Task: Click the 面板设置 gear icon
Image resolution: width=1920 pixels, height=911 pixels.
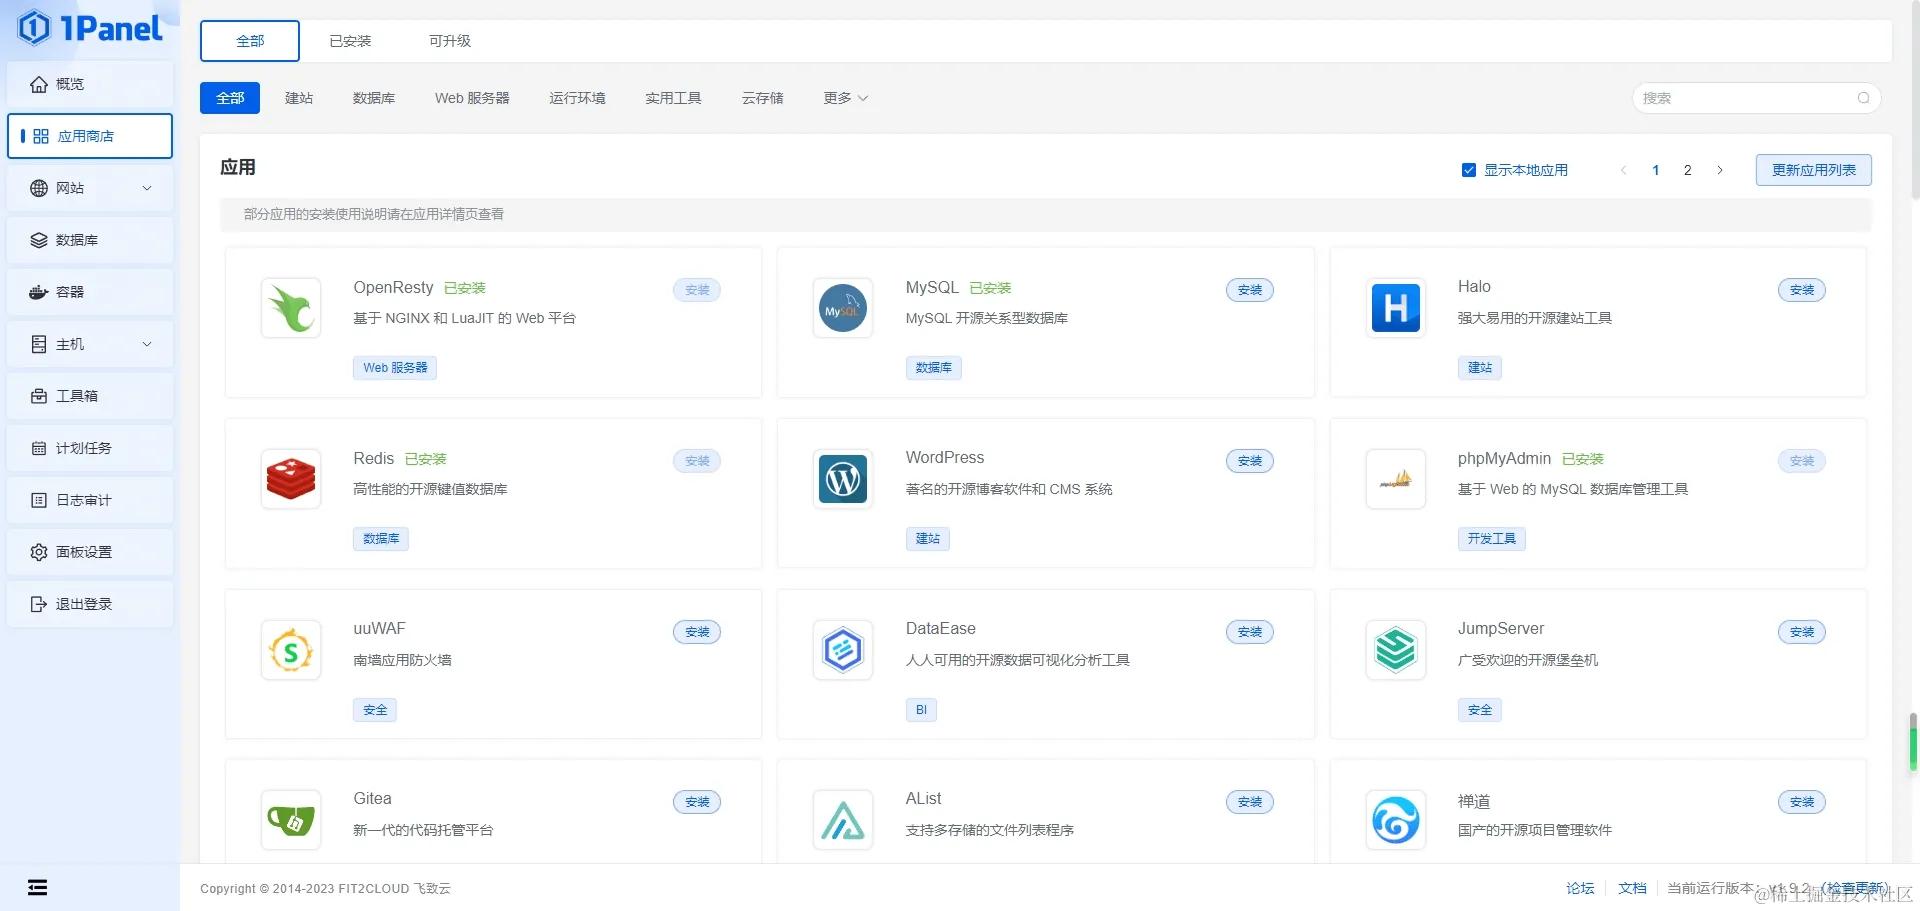Action: pos(39,552)
